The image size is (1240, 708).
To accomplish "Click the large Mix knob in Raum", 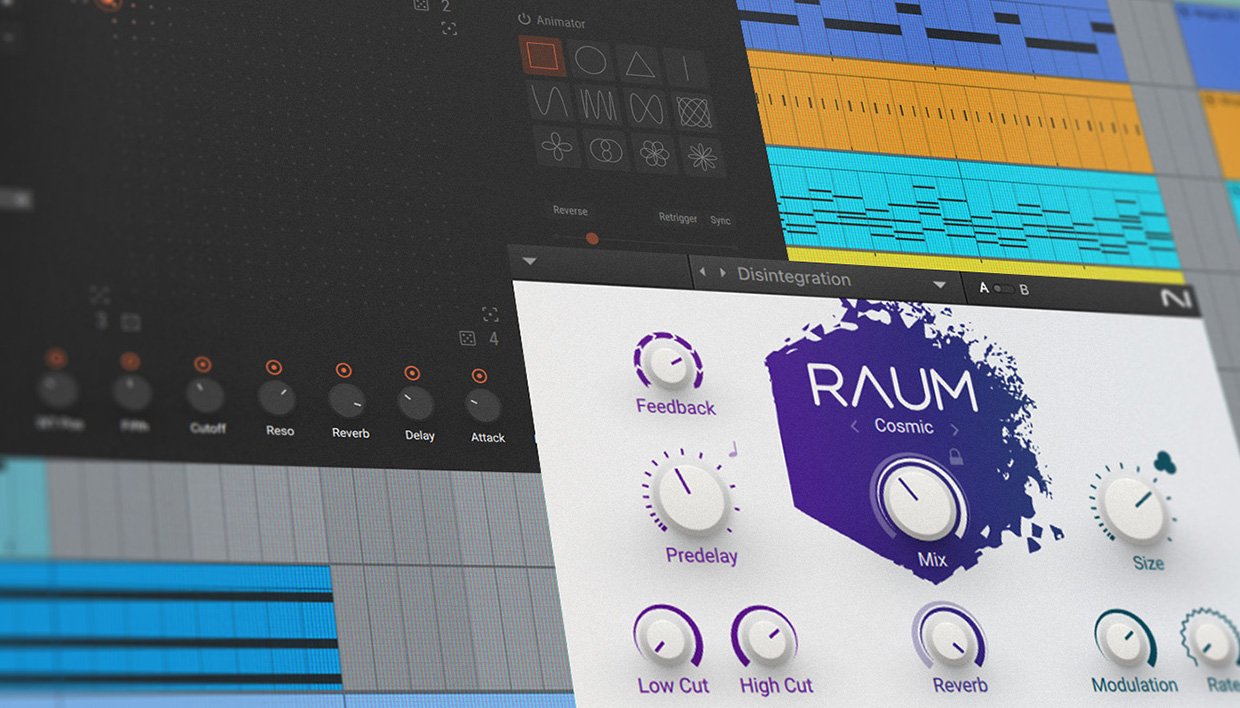I will (921, 500).
